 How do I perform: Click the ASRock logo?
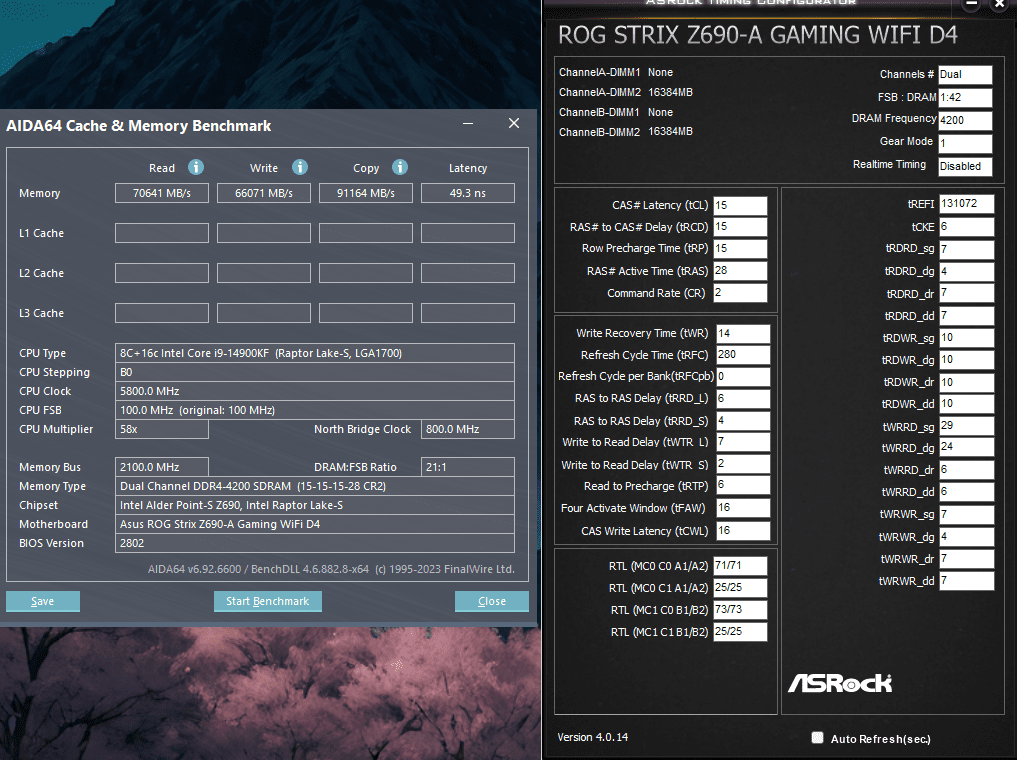coord(840,683)
